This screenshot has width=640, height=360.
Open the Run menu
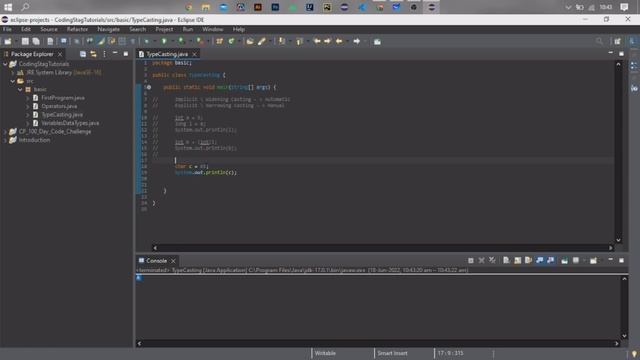(188, 29)
